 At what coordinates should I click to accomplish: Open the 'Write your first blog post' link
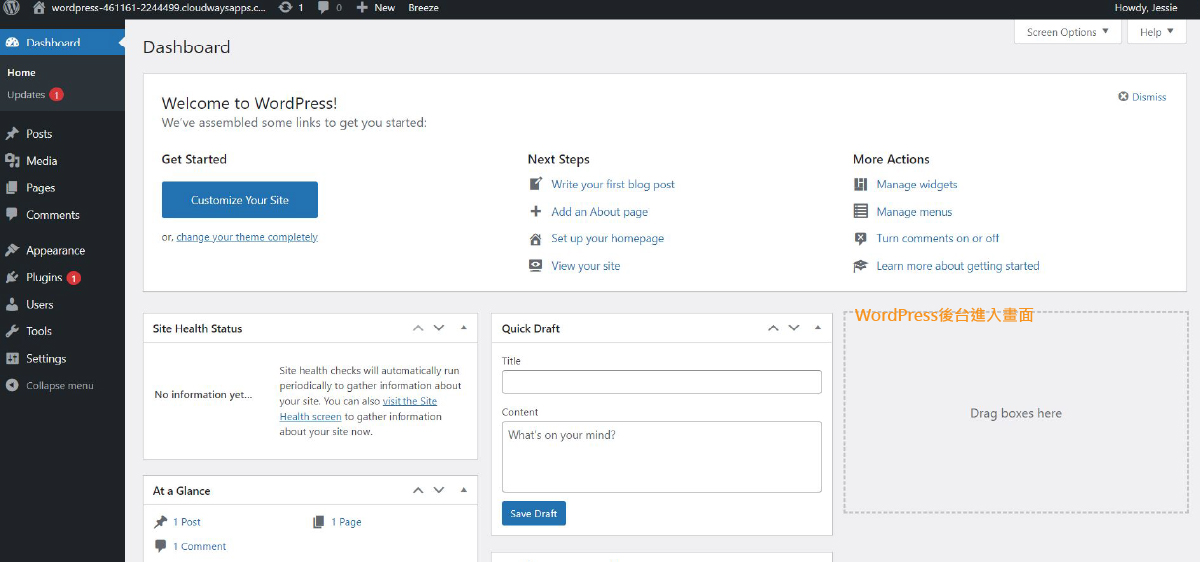(x=612, y=184)
